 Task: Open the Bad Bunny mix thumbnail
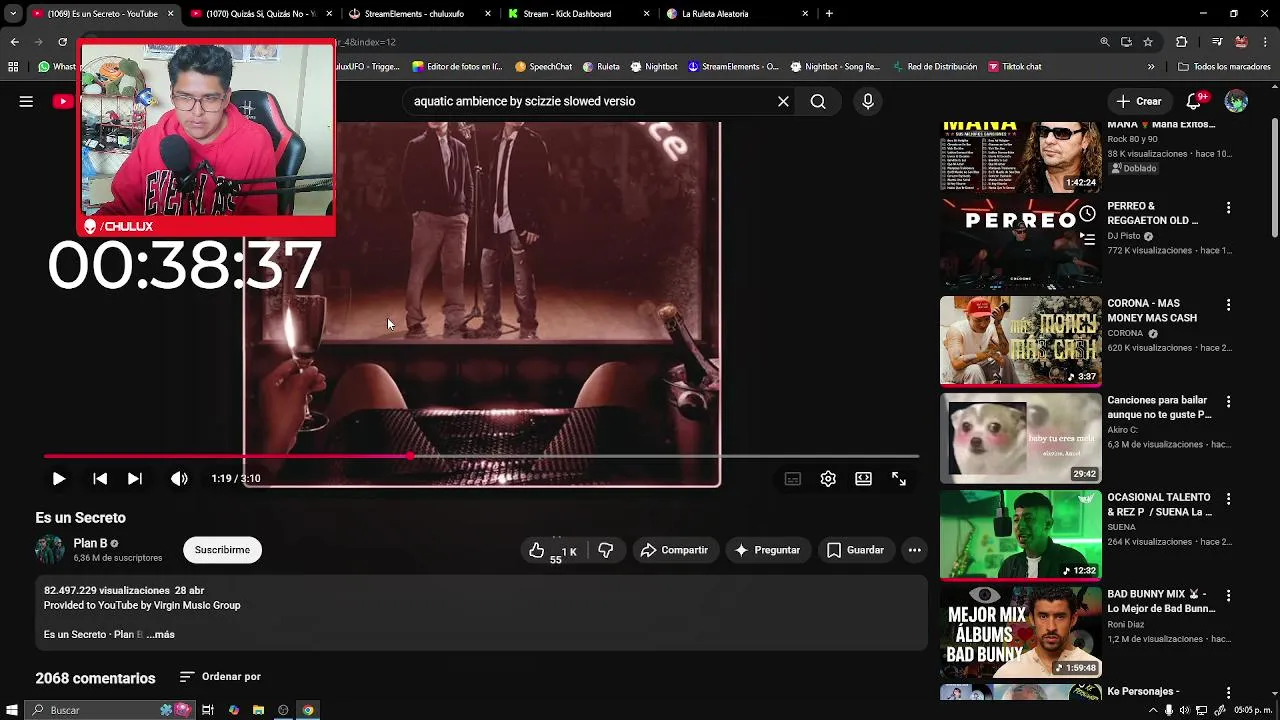(x=1020, y=632)
